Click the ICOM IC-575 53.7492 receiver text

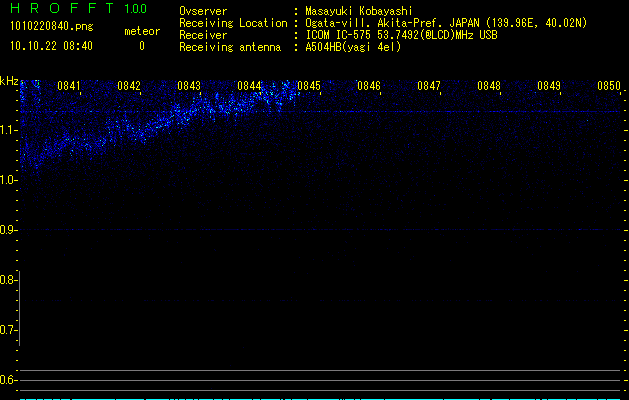pyautogui.click(x=401, y=35)
